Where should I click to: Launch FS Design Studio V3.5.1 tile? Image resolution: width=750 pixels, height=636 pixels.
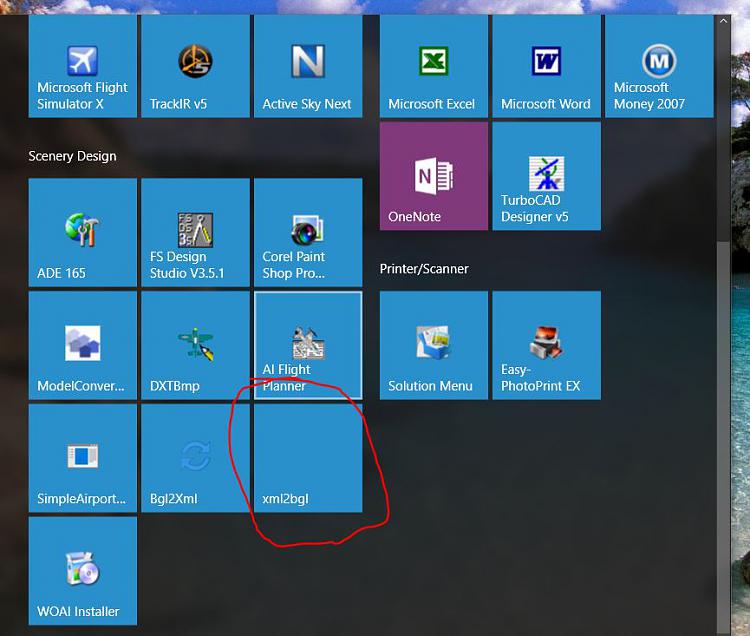(196, 232)
